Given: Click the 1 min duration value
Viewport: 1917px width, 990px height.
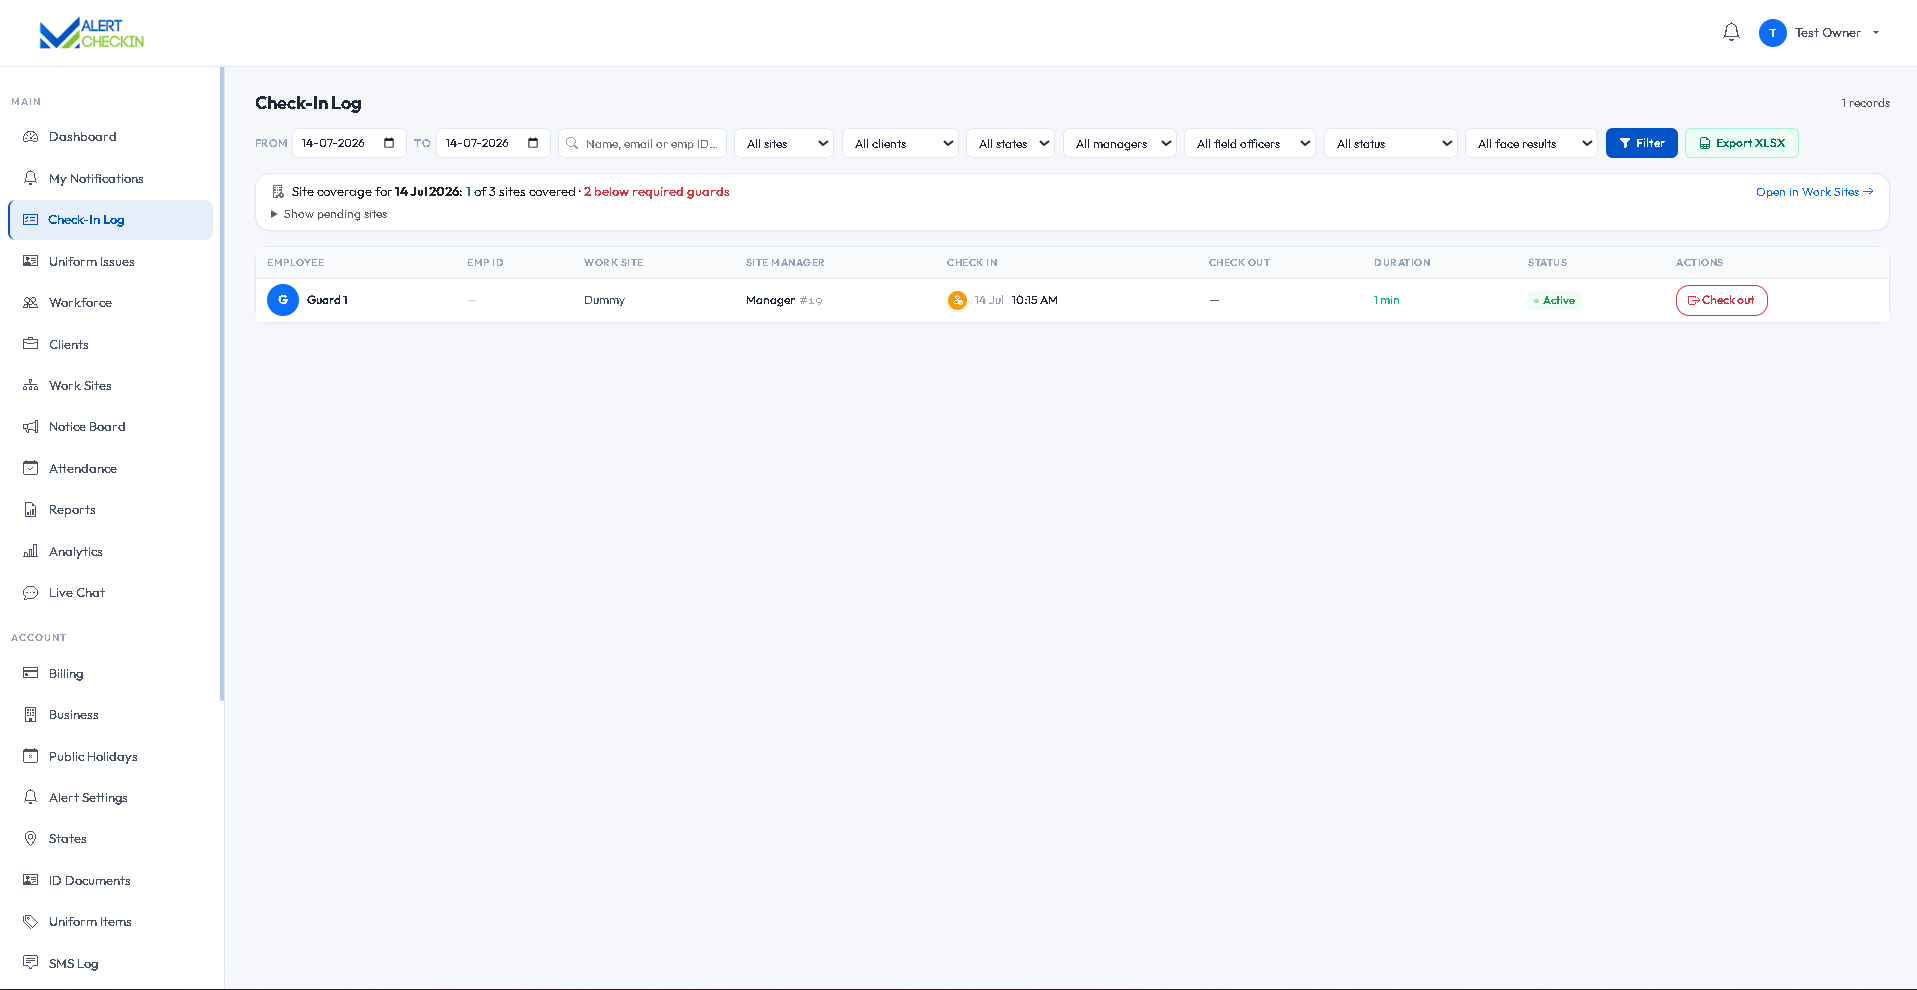Looking at the screenshot, I should 1386,300.
